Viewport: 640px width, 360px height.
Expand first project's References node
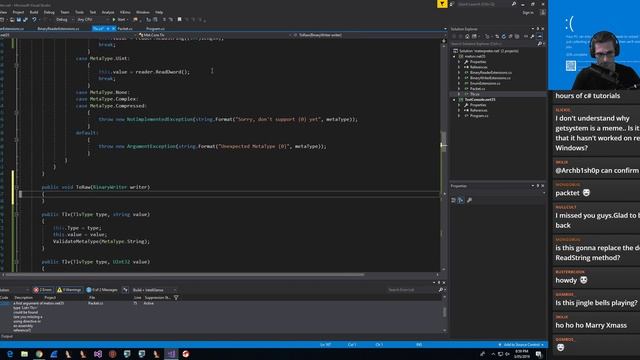point(459,67)
